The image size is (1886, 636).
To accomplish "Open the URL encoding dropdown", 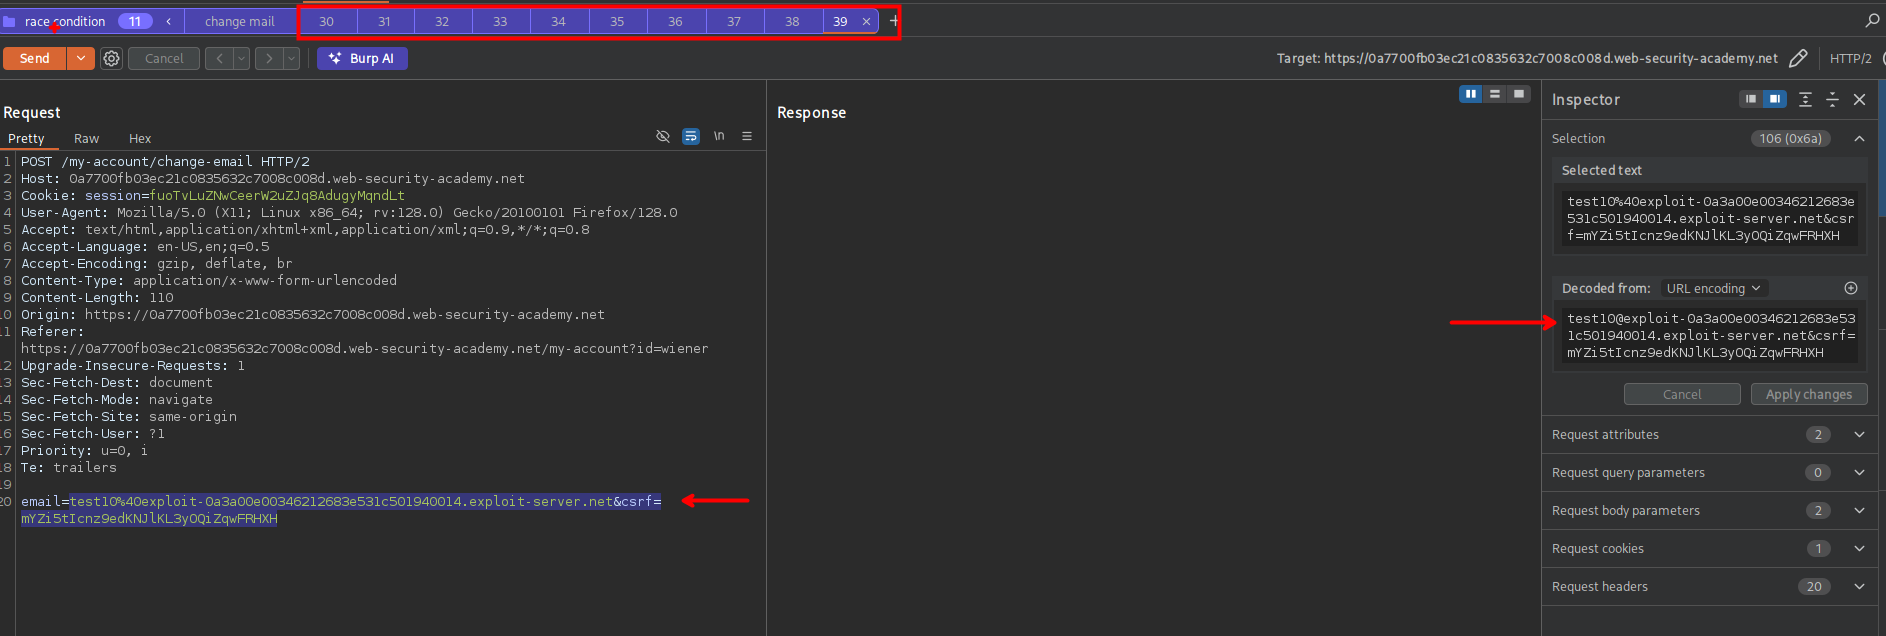I will (1713, 288).
